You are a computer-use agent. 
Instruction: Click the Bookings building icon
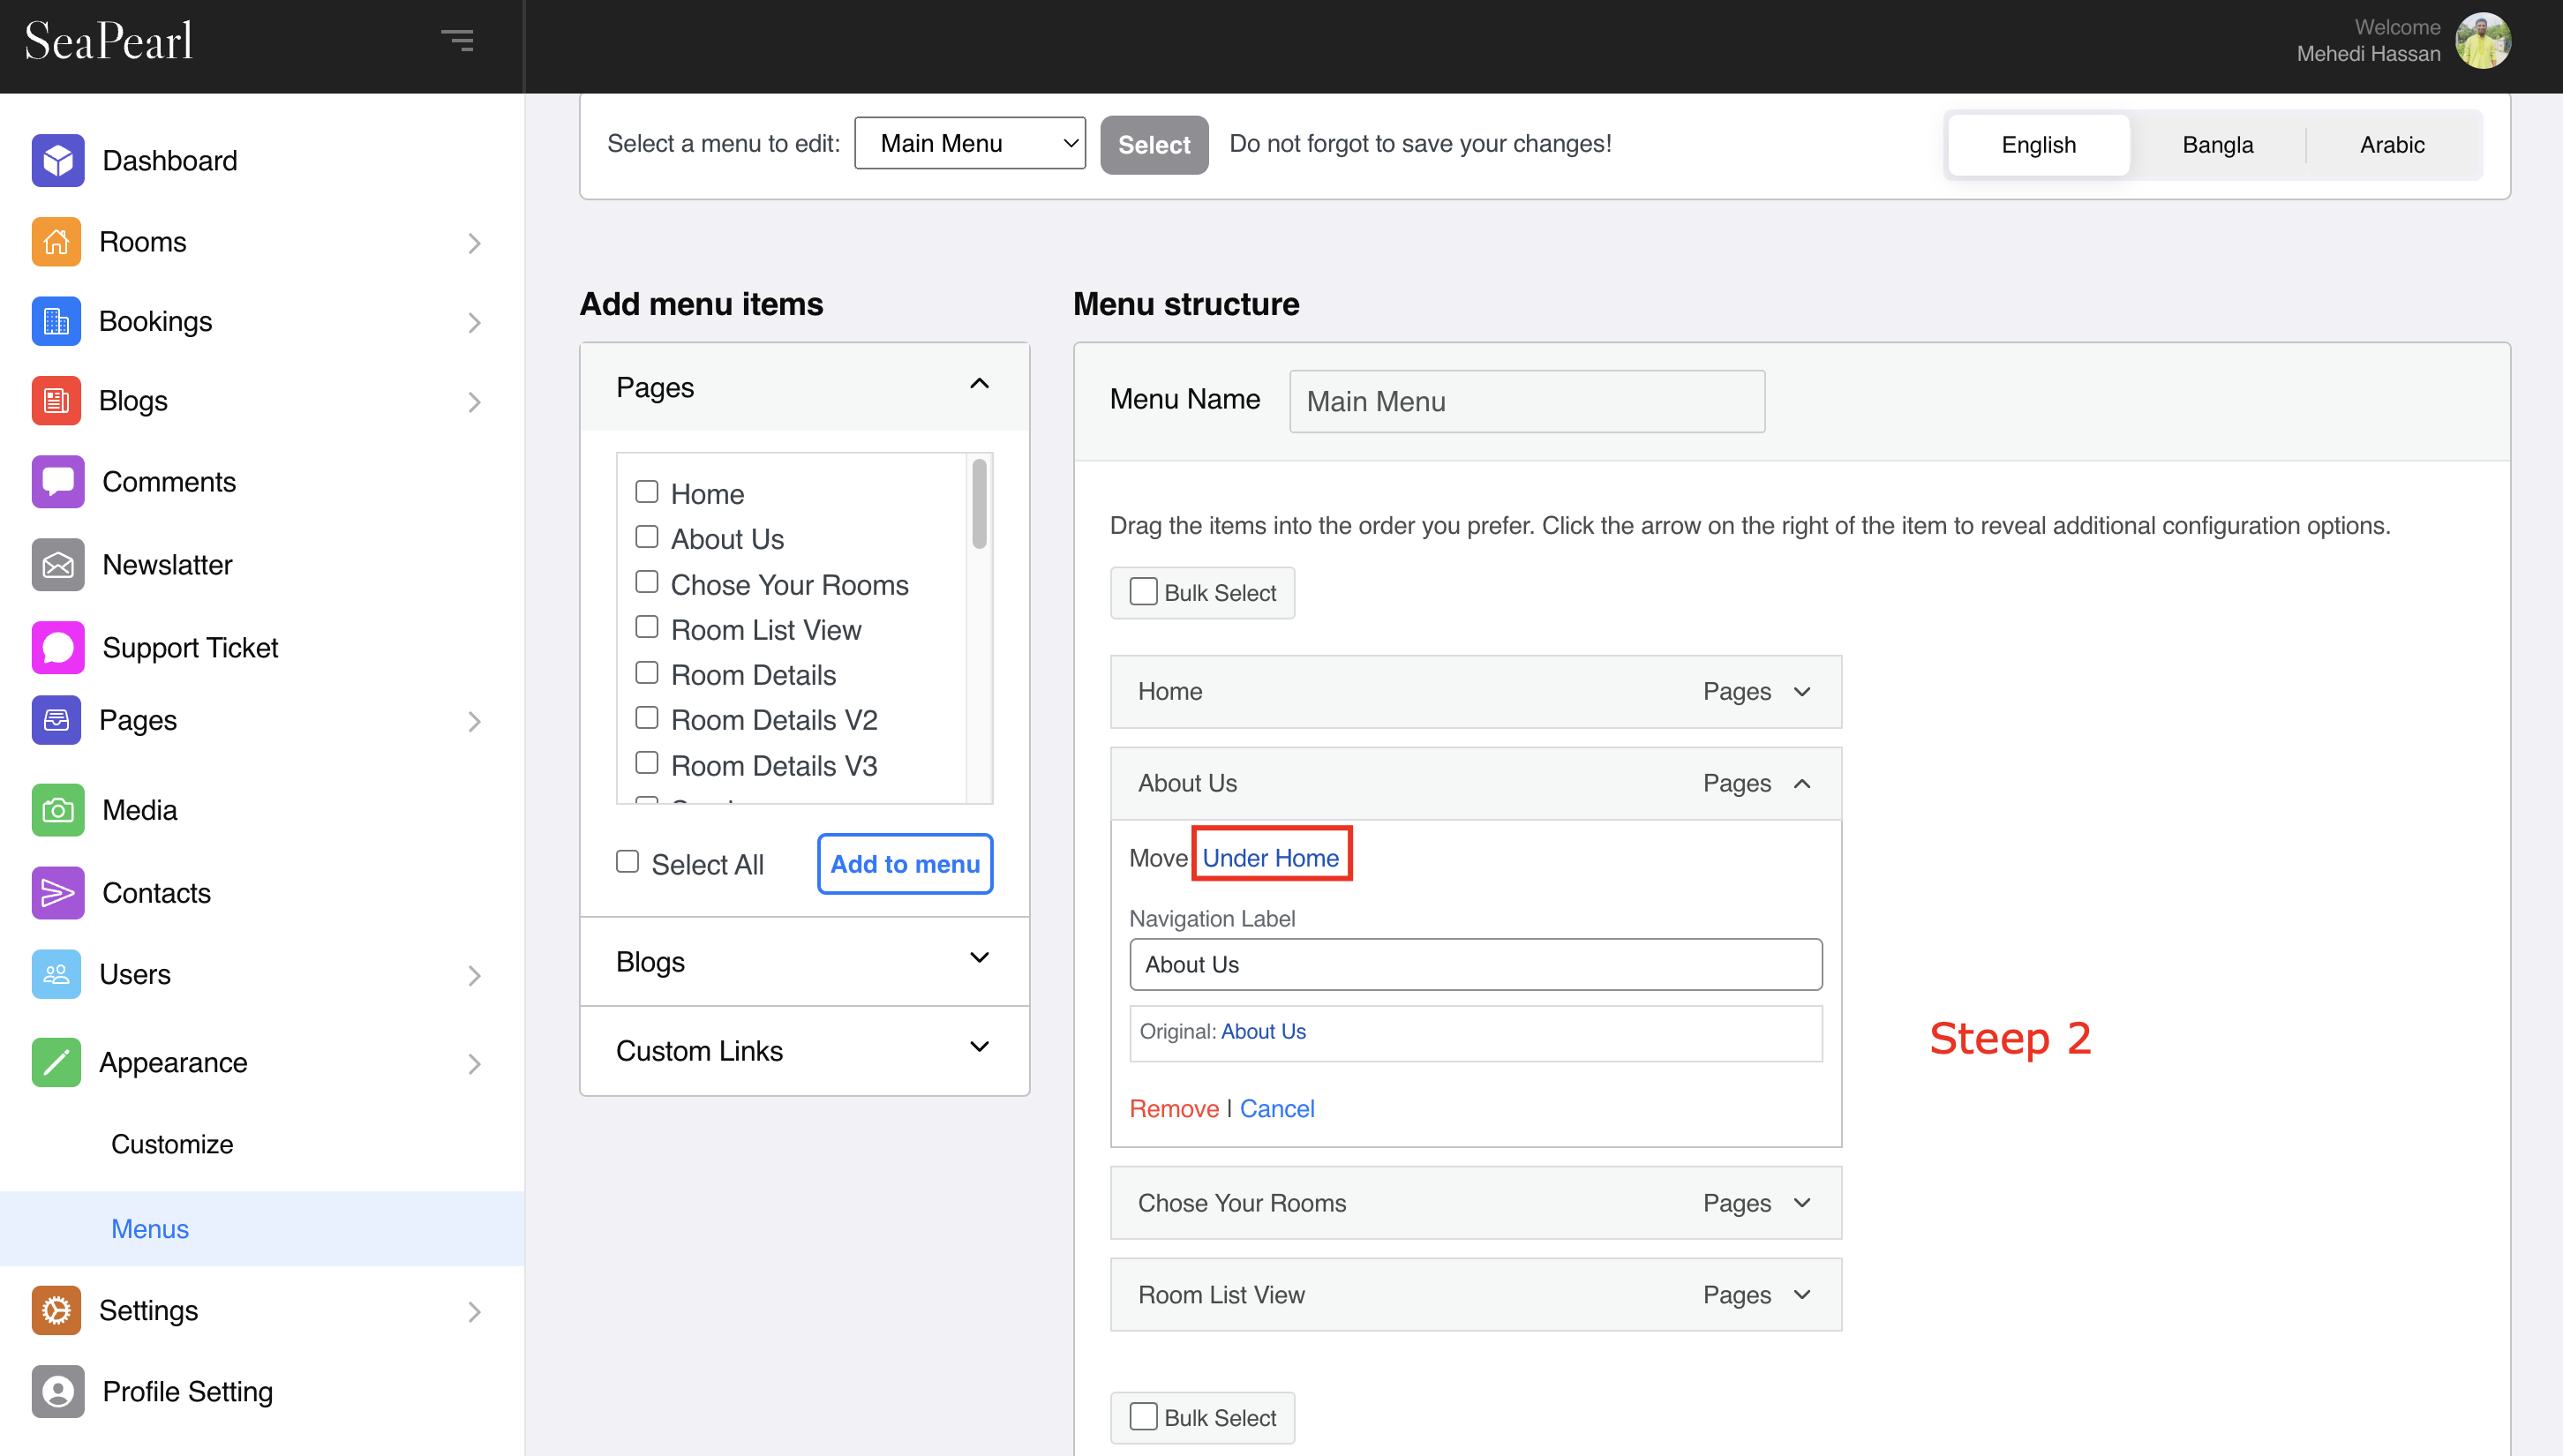click(x=56, y=321)
